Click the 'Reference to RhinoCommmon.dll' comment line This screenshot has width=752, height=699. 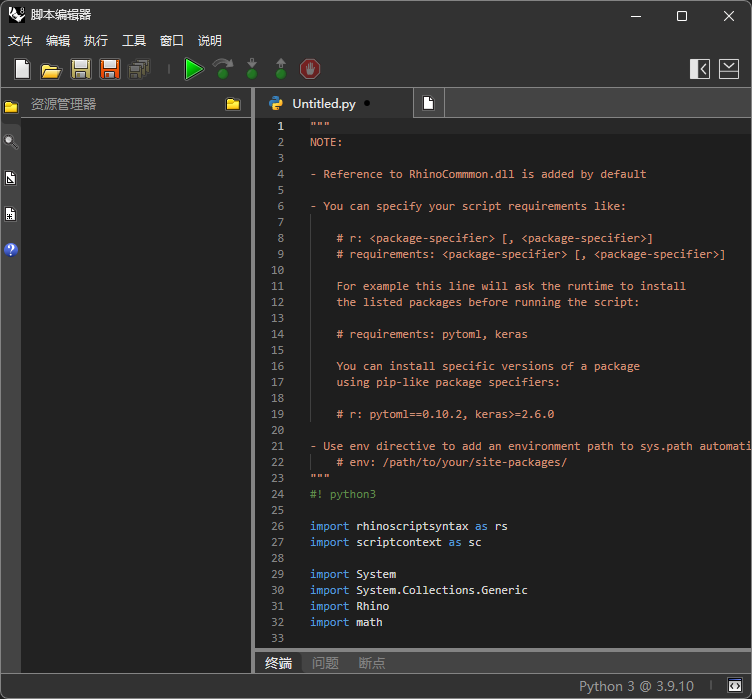pos(478,174)
